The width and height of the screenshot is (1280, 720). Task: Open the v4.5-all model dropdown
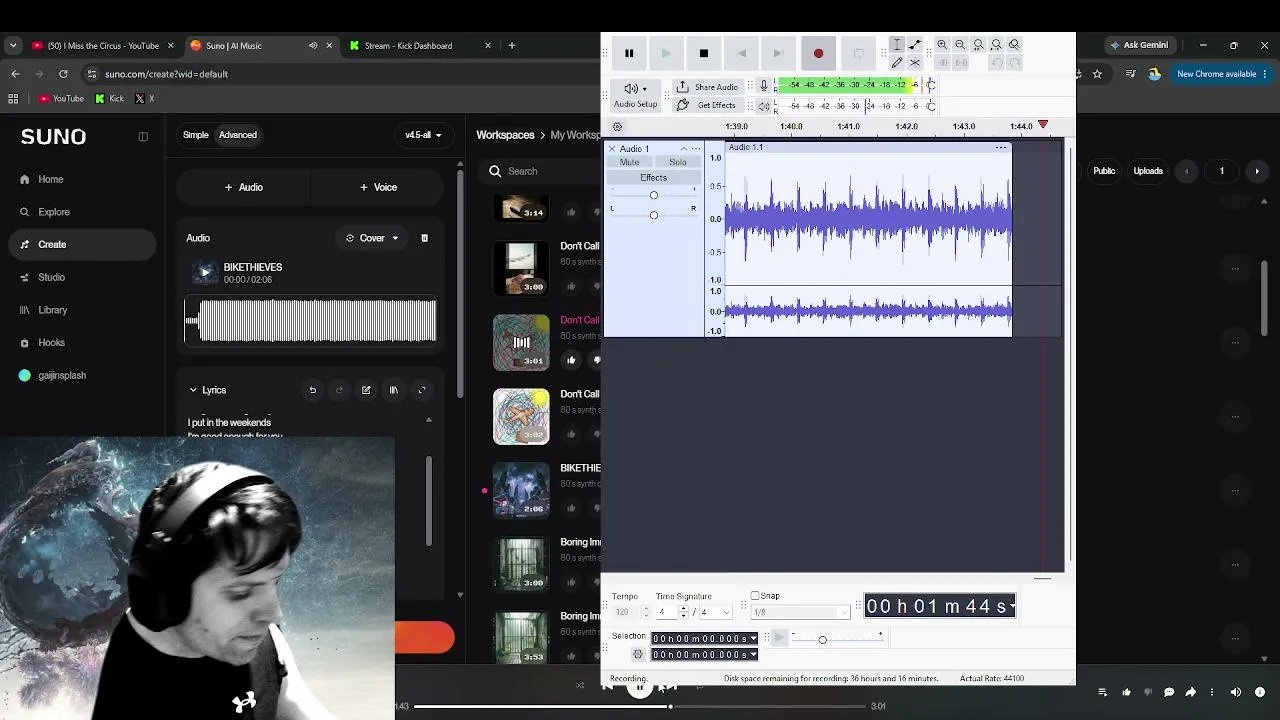(423, 135)
